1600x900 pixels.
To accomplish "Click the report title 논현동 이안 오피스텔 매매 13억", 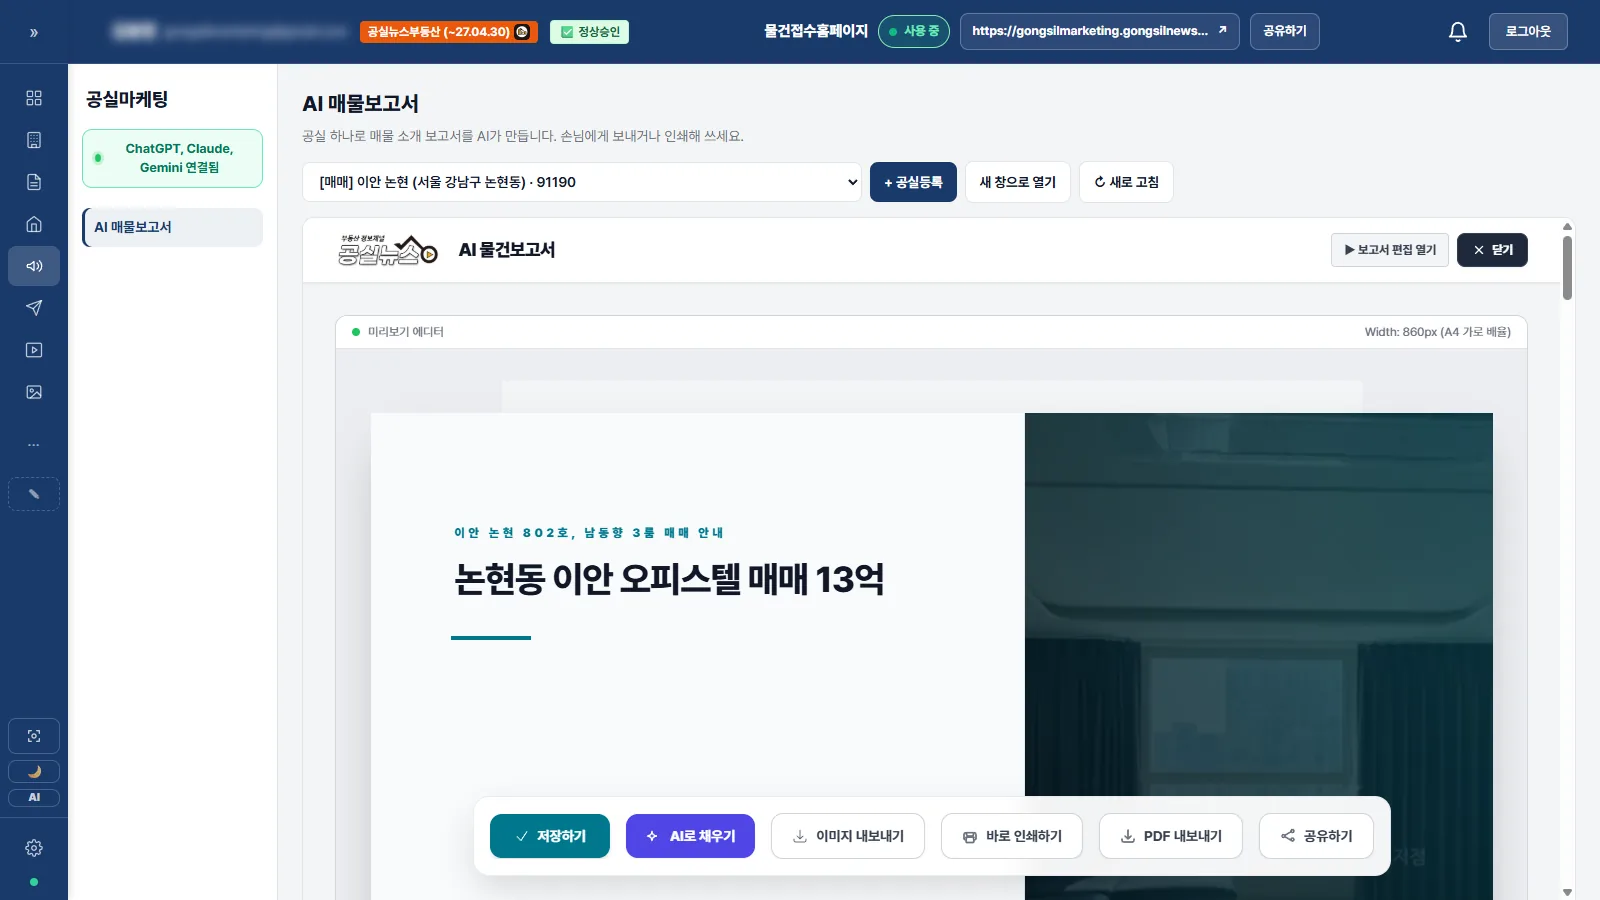I will point(669,579).
